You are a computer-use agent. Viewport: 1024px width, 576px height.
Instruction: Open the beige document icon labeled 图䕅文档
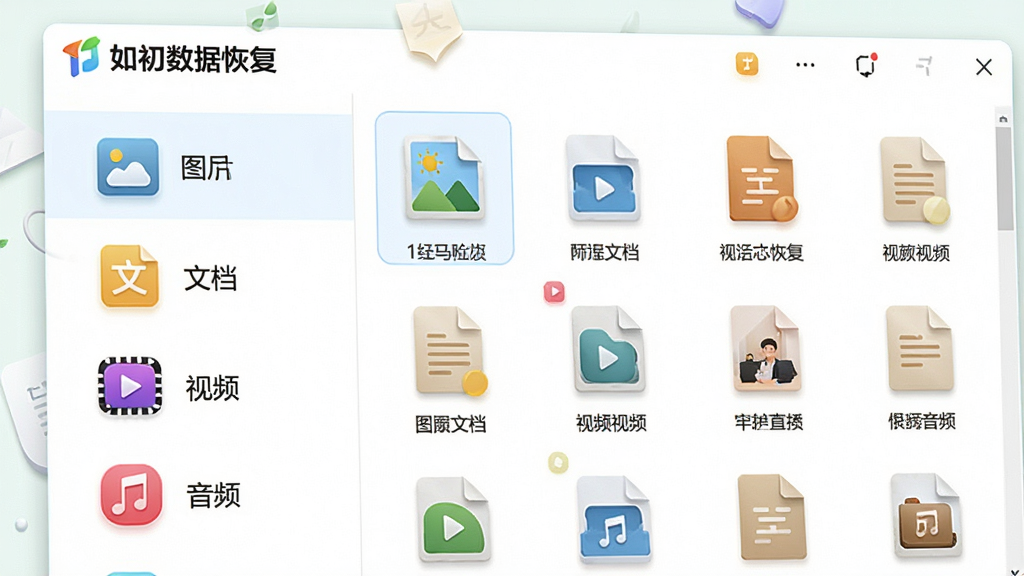coord(451,351)
